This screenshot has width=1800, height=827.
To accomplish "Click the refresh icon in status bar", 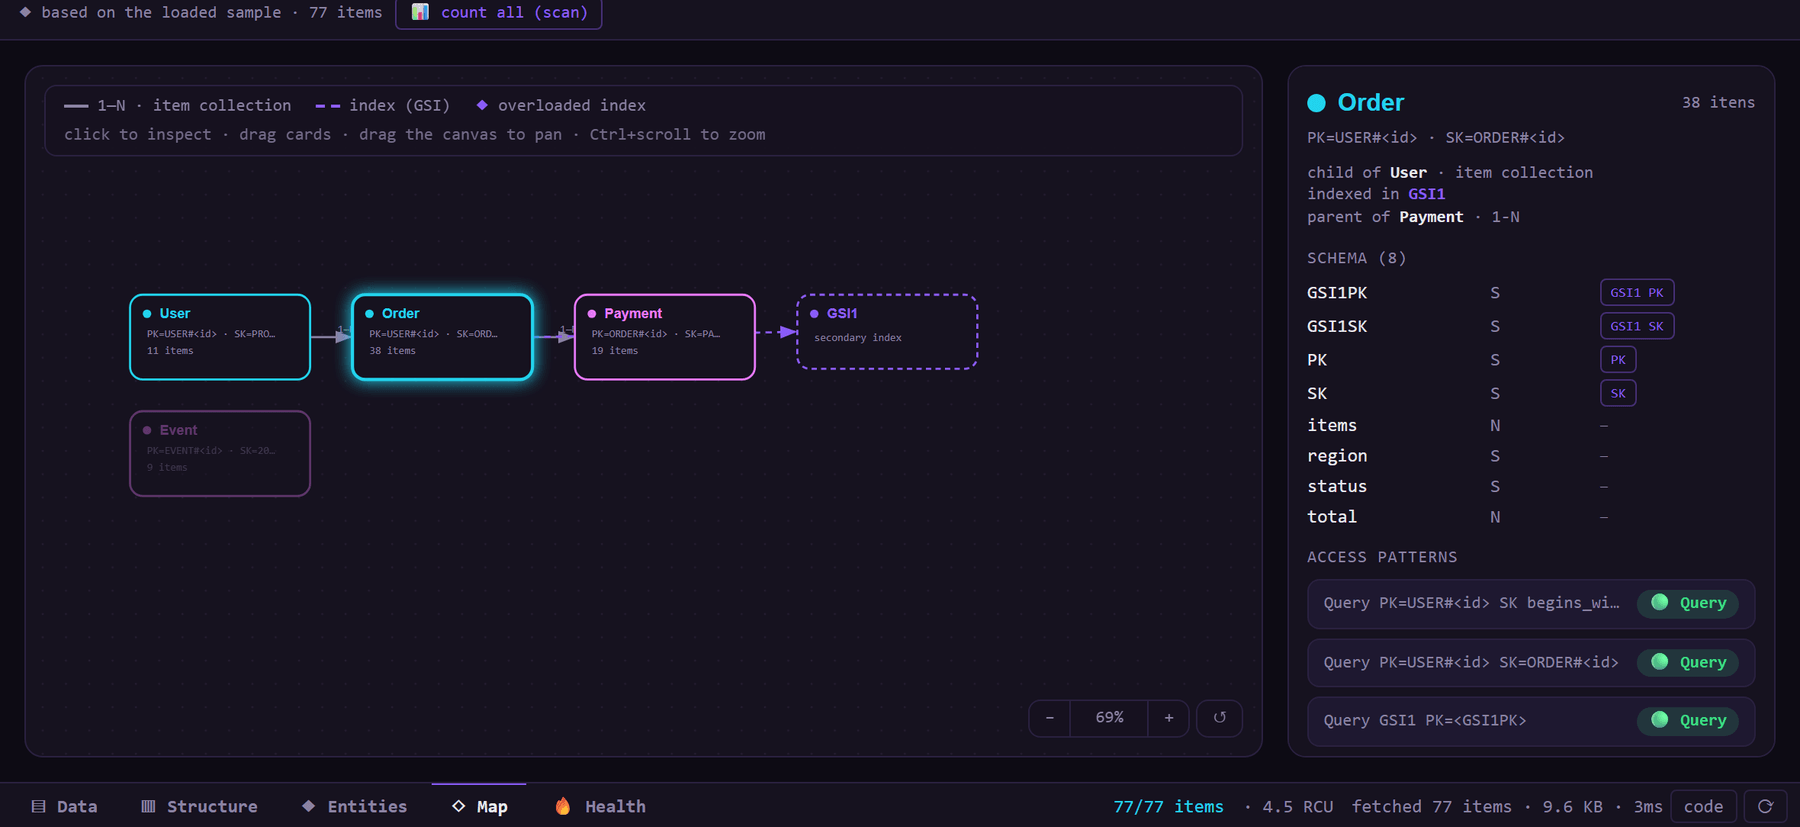I will pos(1765,806).
